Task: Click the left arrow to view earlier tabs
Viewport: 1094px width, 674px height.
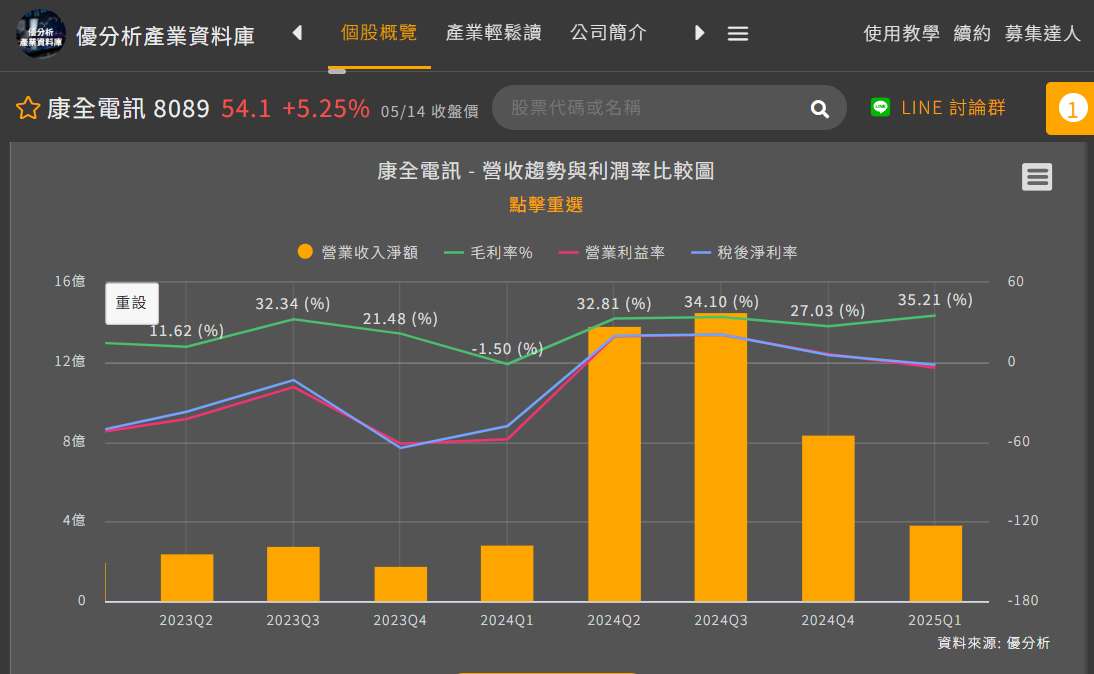Action: pyautogui.click(x=297, y=33)
